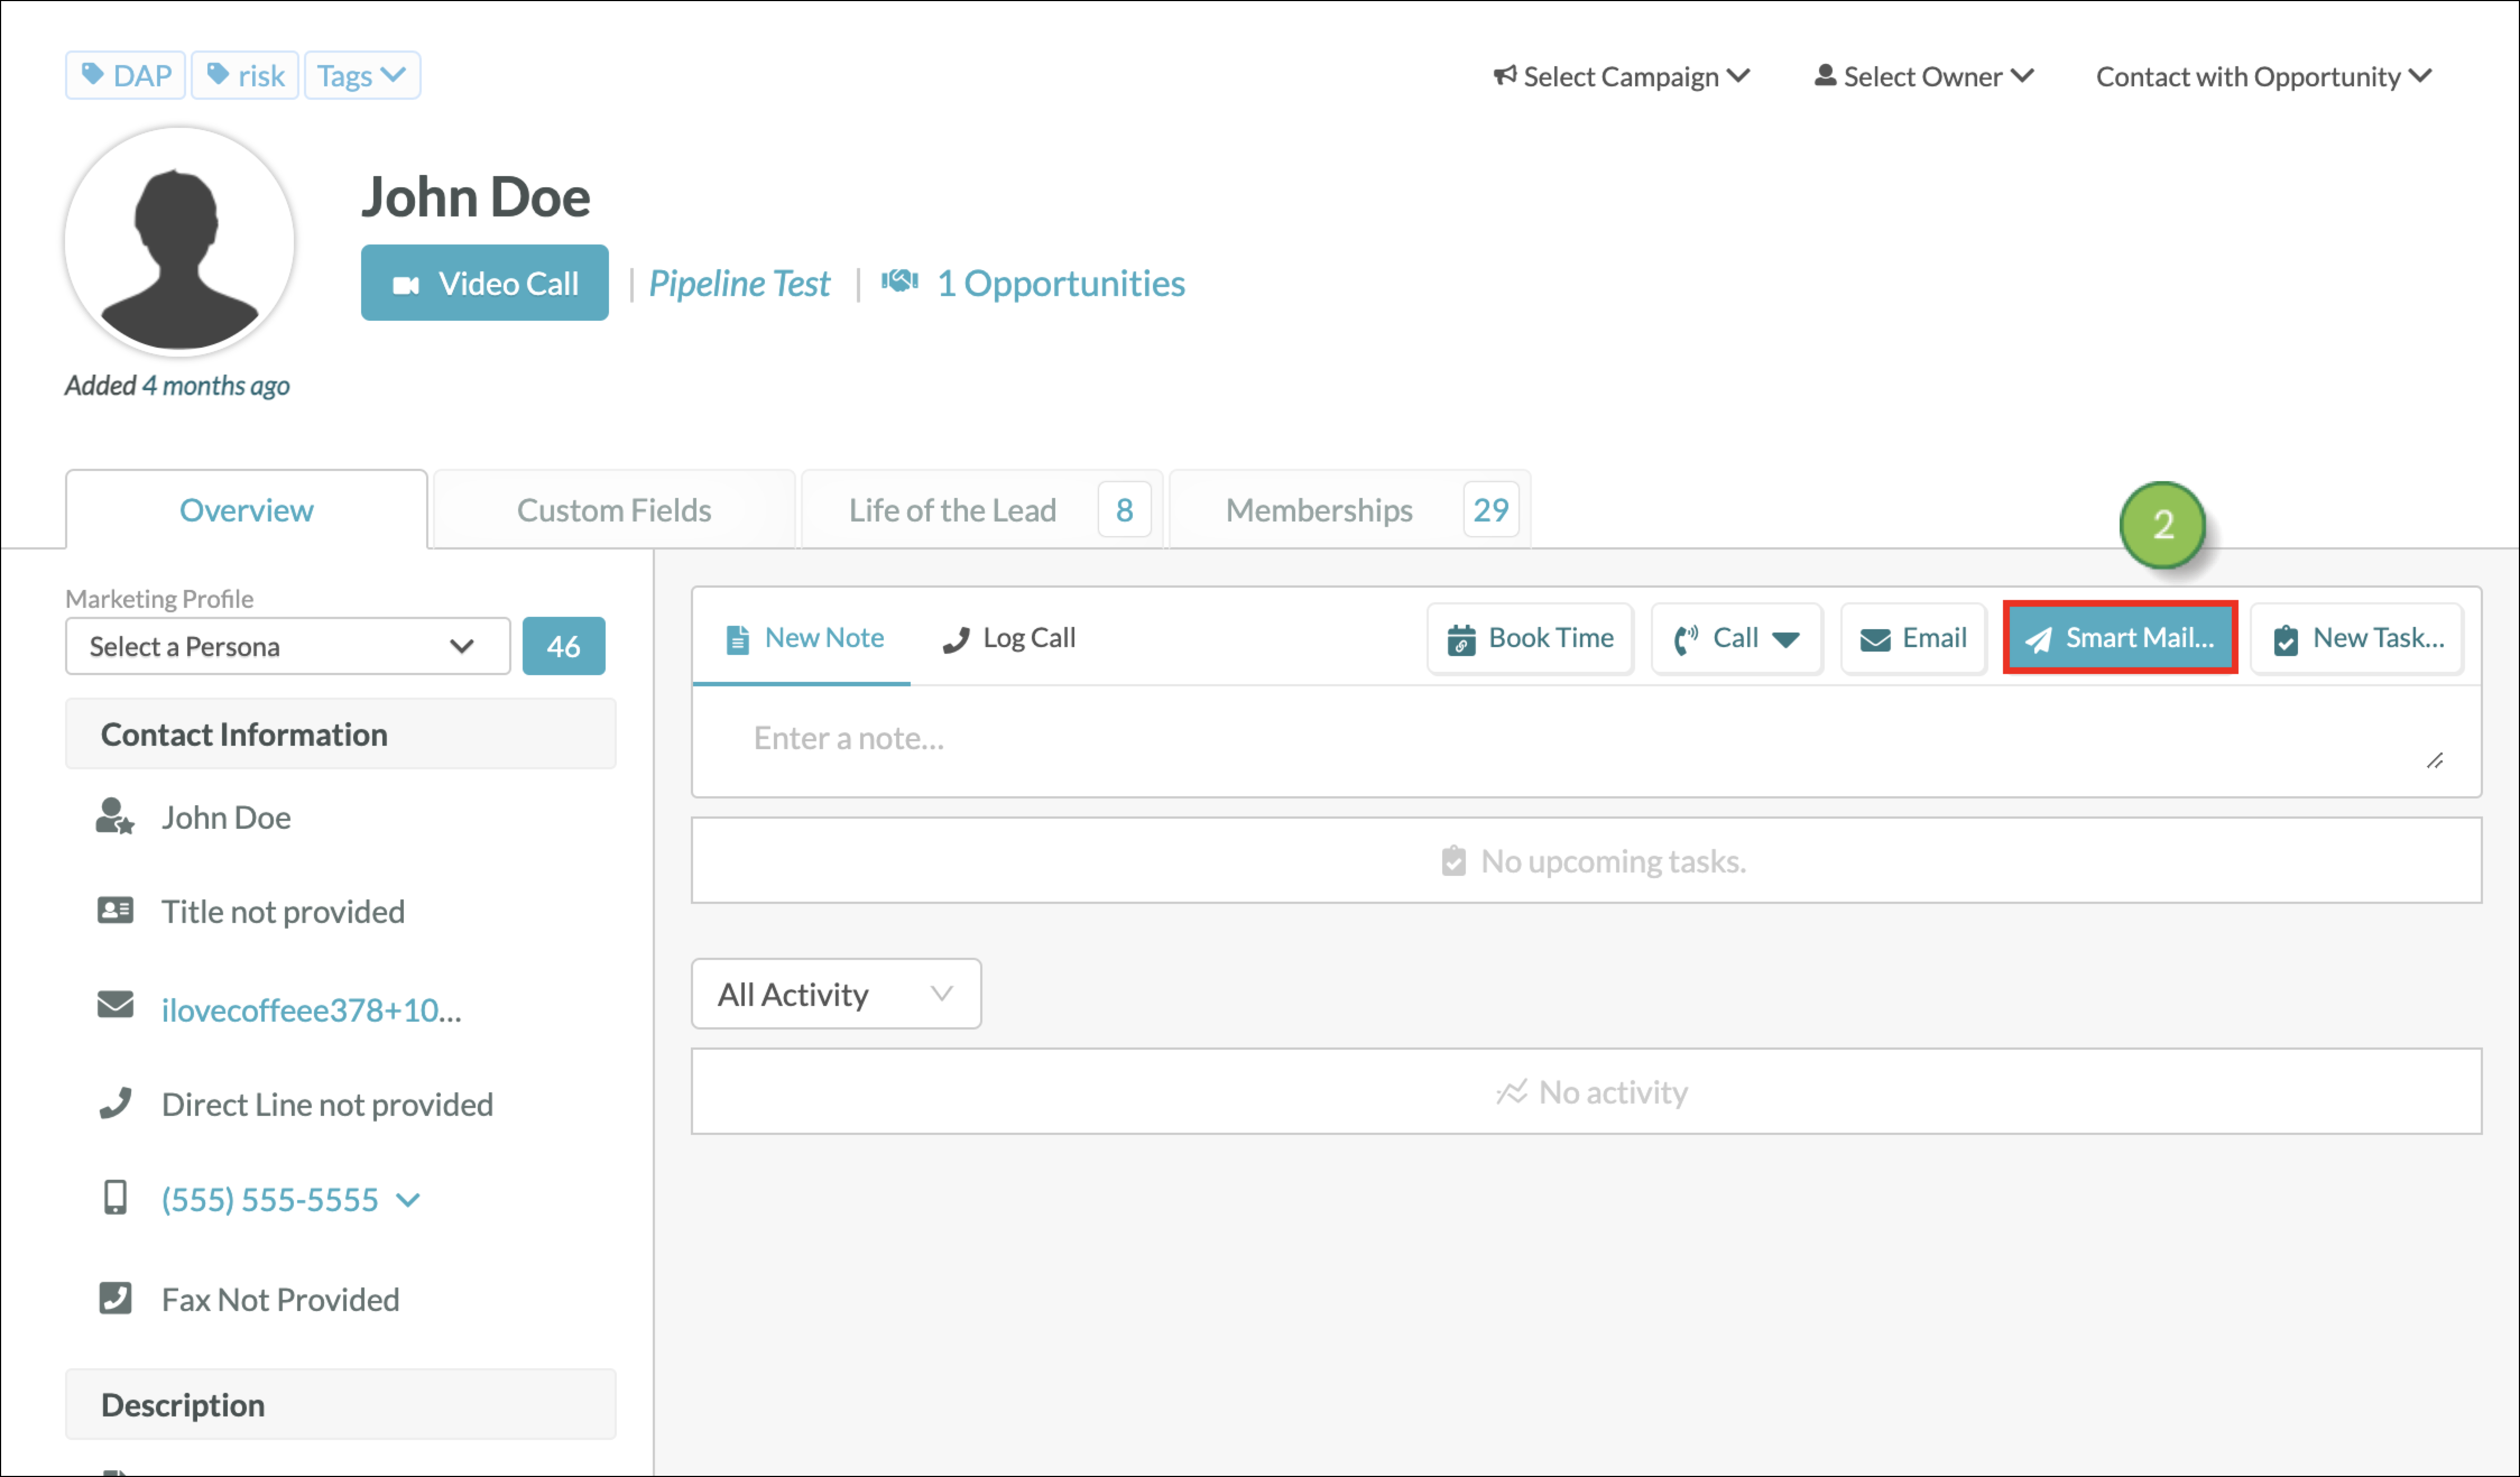The width and height of the screenshot is (2520, 1477).
Task: Open the All Activity filter dropdown
Action: (836, 994)
